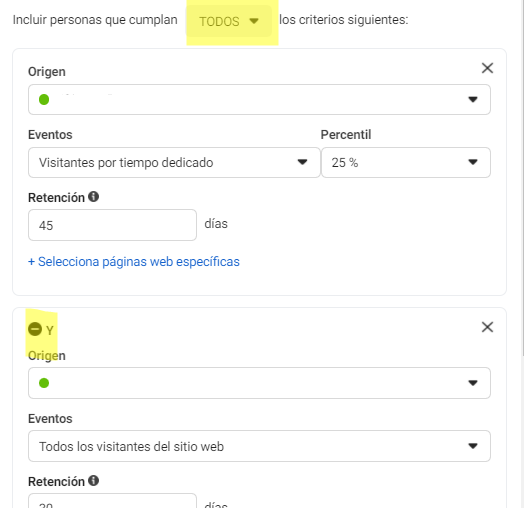The width and height of the screenshot is (524, 508).
Task: Click the Y operator label
Action: (x=50, y=331)
